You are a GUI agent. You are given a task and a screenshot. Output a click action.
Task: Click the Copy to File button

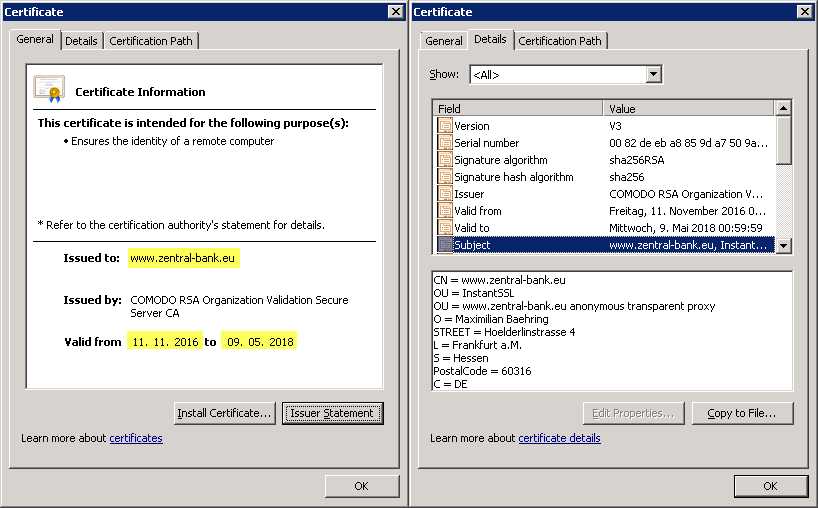click(741, 413)
